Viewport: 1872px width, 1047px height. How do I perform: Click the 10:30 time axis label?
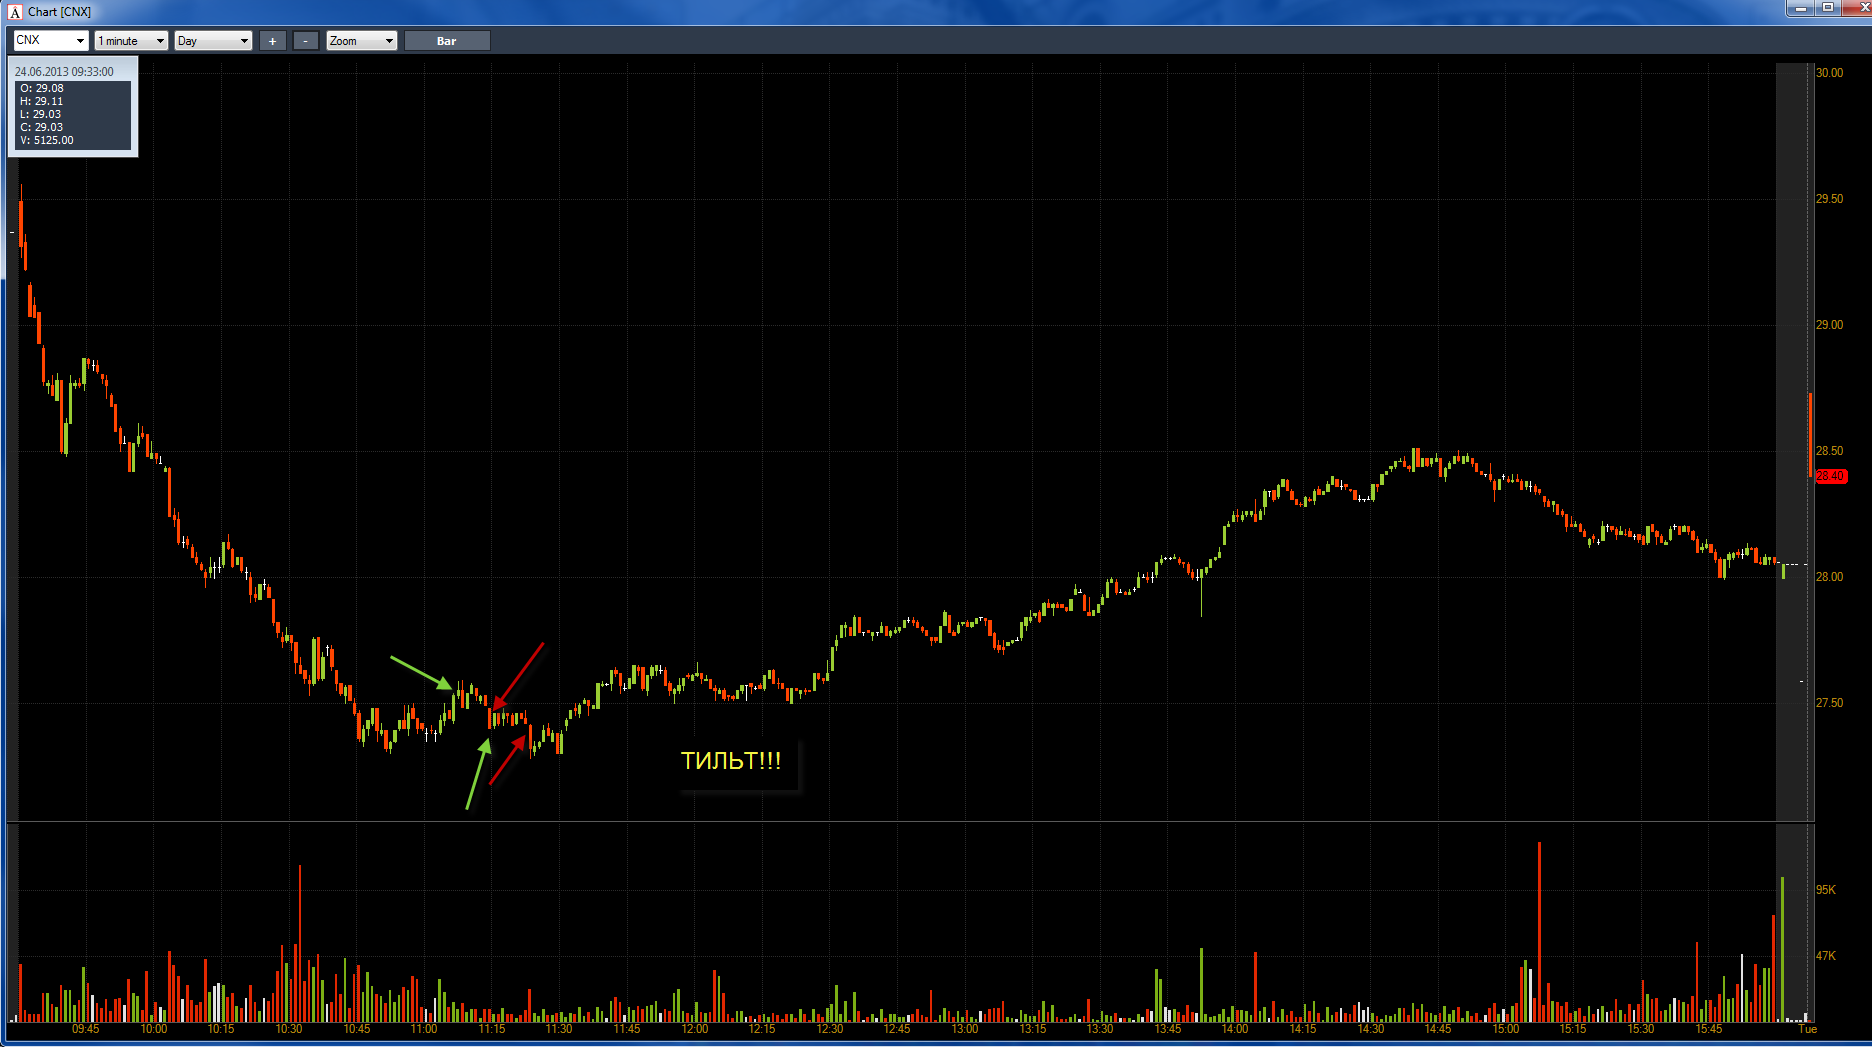(289, 1029)
